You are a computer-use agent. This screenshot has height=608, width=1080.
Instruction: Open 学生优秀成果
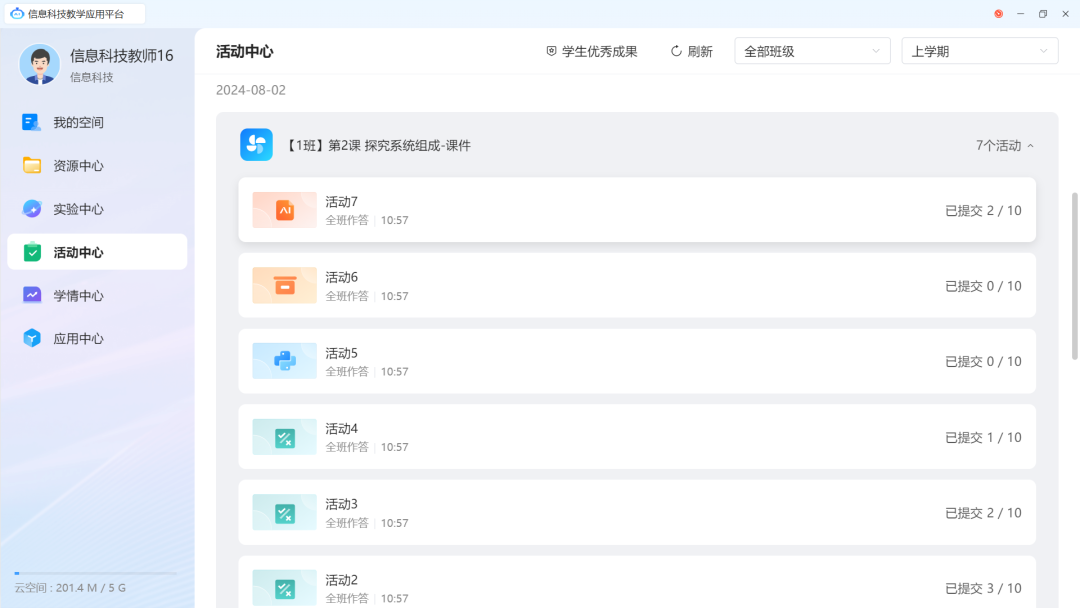click(x=592, y=51)
